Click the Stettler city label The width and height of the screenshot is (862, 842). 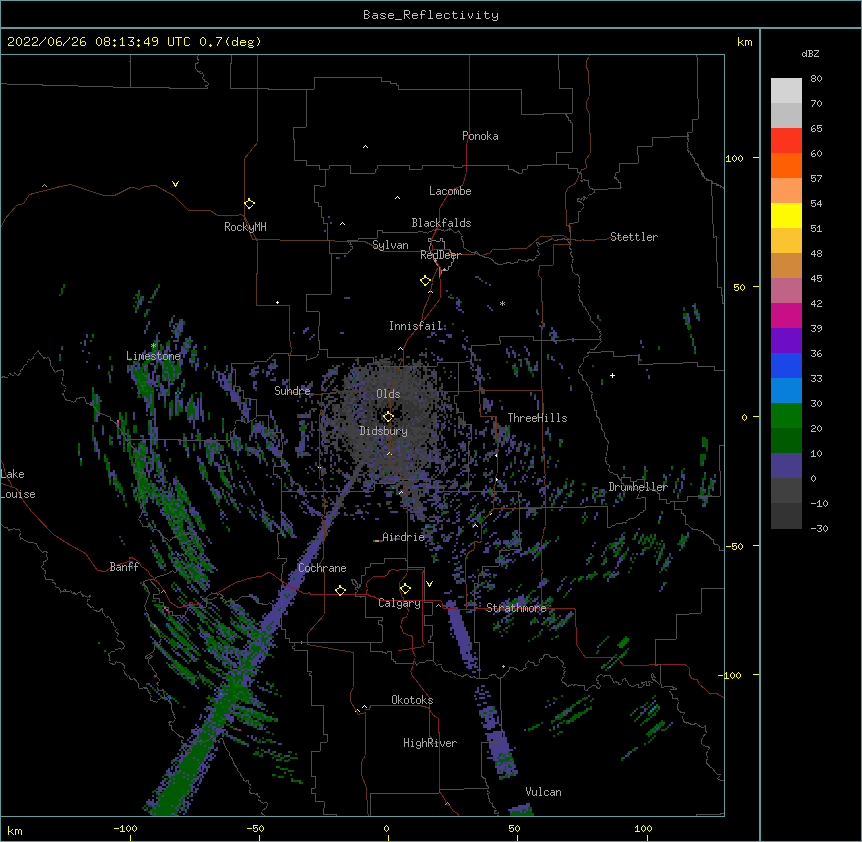634,237
